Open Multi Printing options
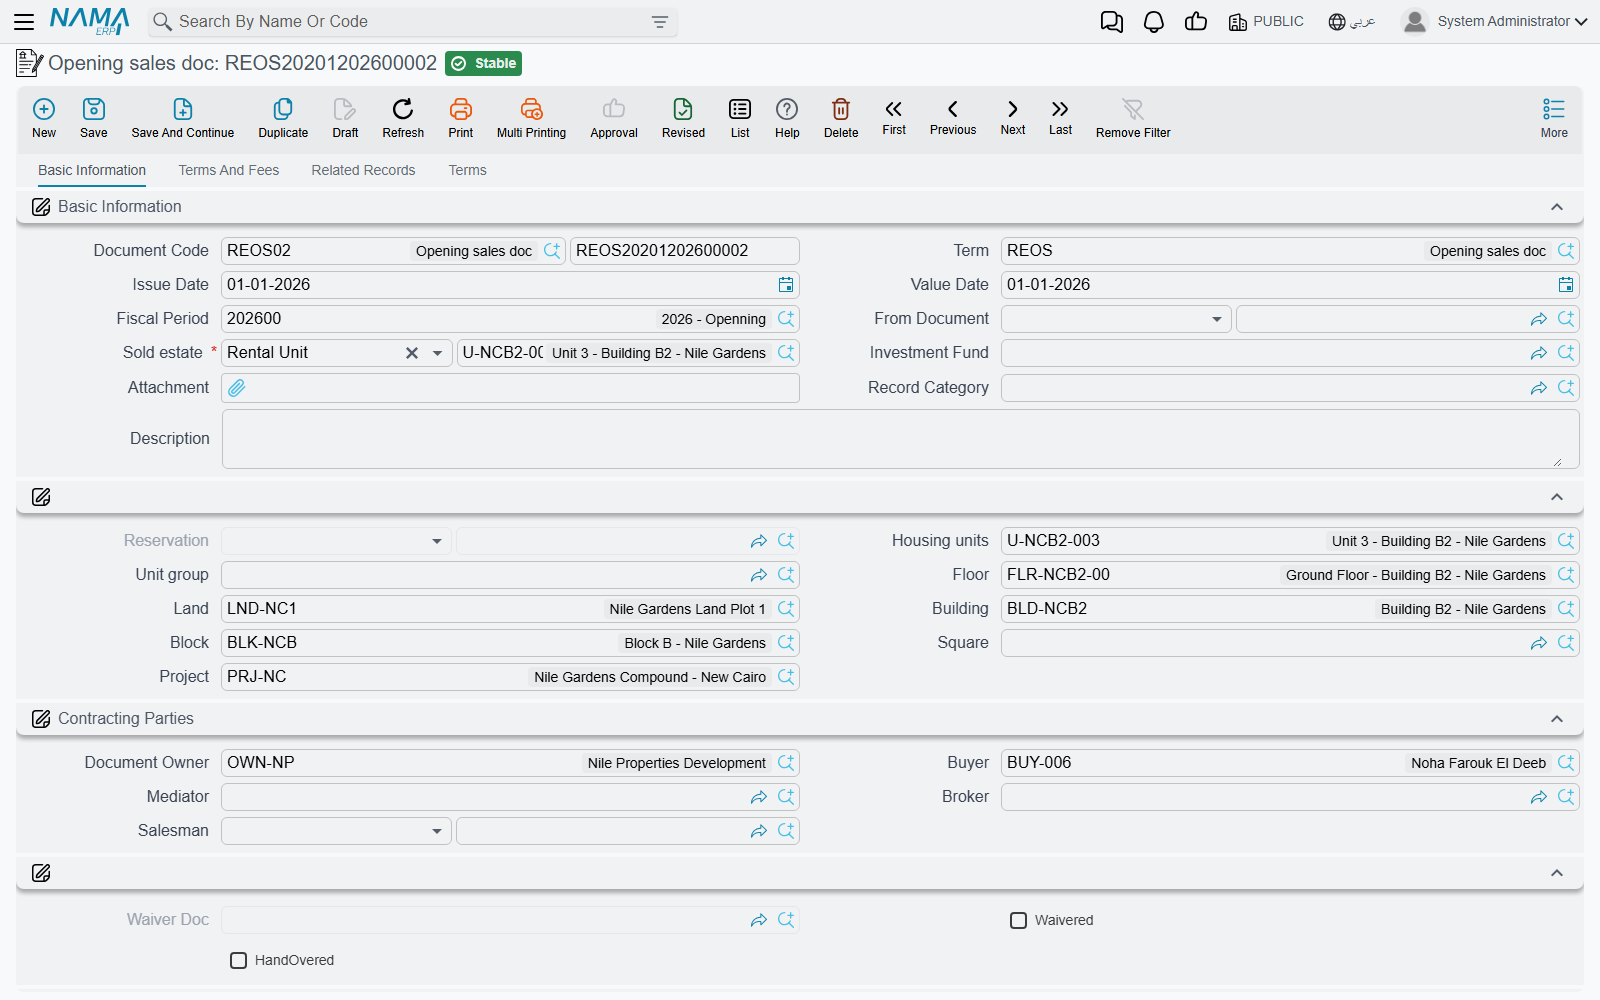This screenshot has width=1600, height=1000. pos(531,118)
